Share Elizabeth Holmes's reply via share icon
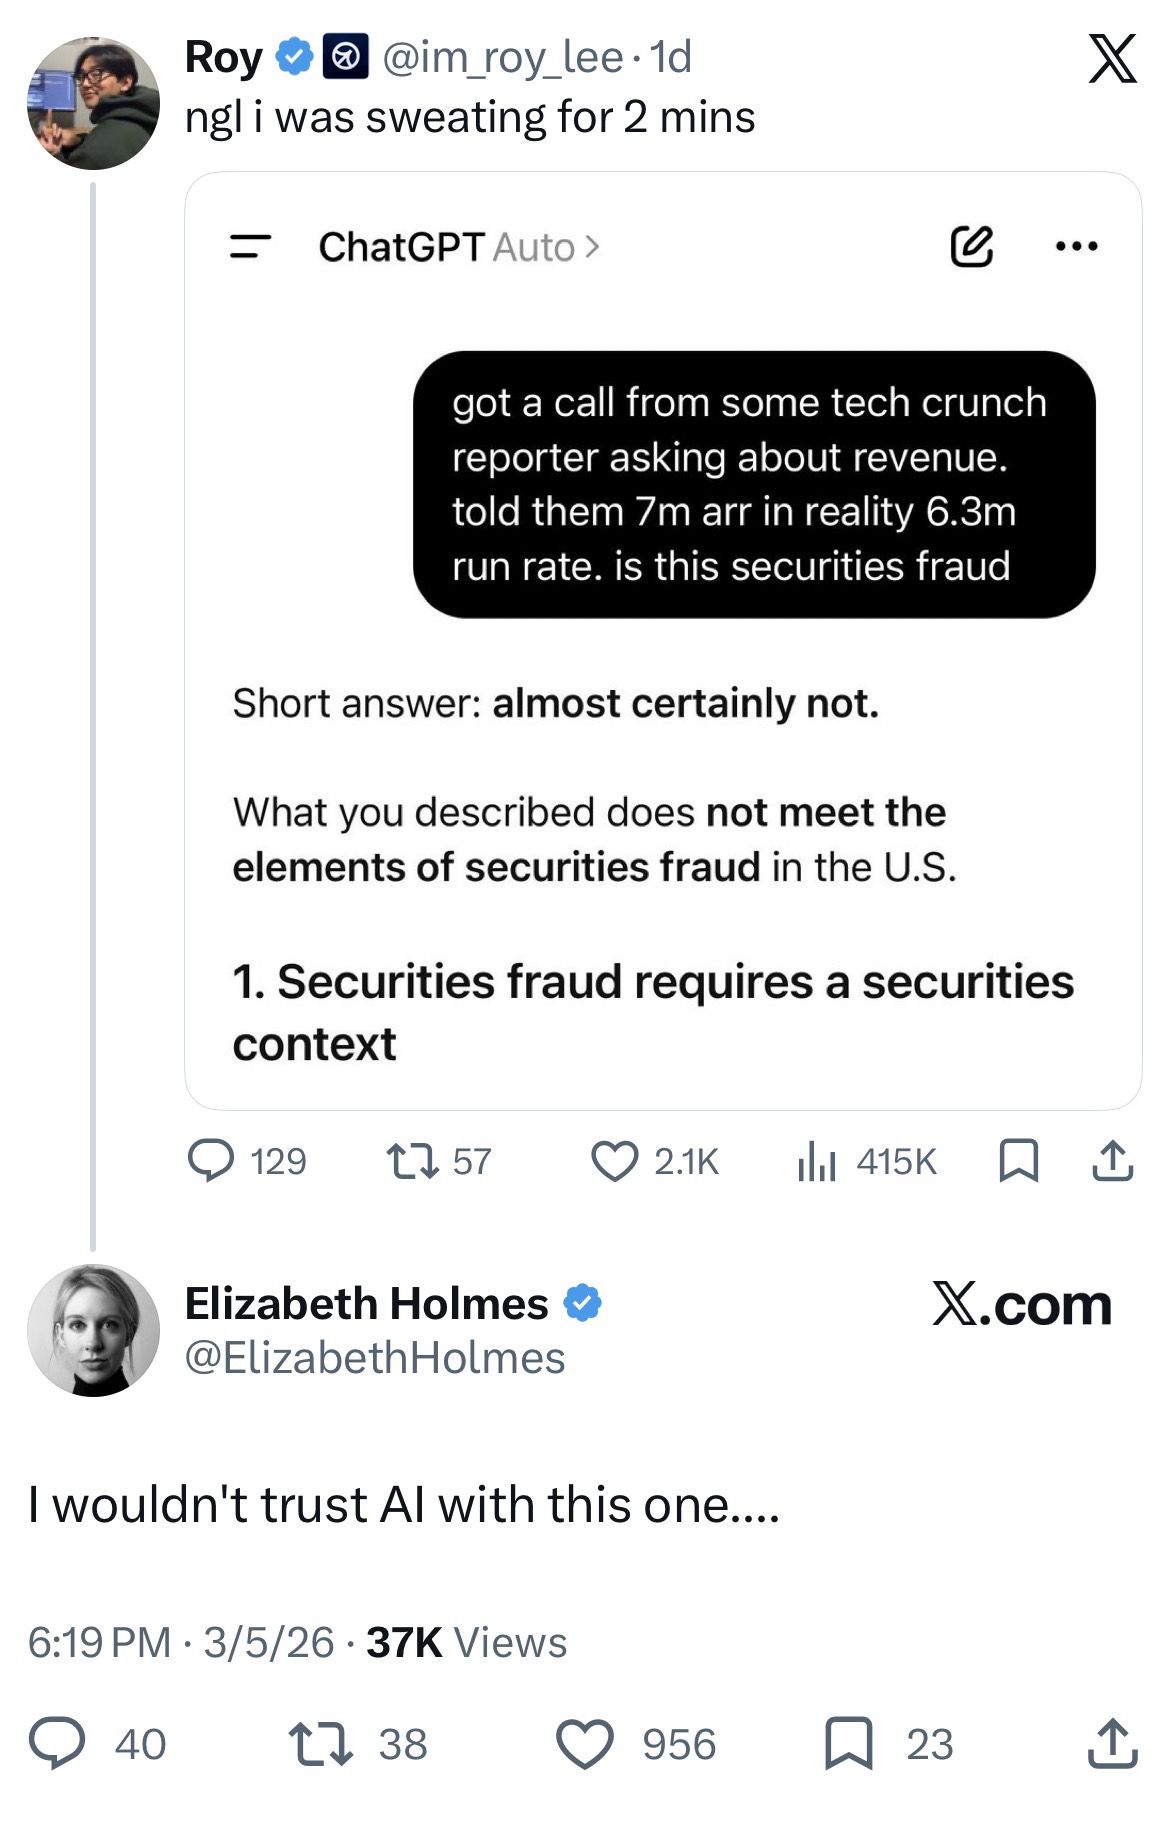The width and height of the screenshot is (1170, 1823). click(1112, 1744)
